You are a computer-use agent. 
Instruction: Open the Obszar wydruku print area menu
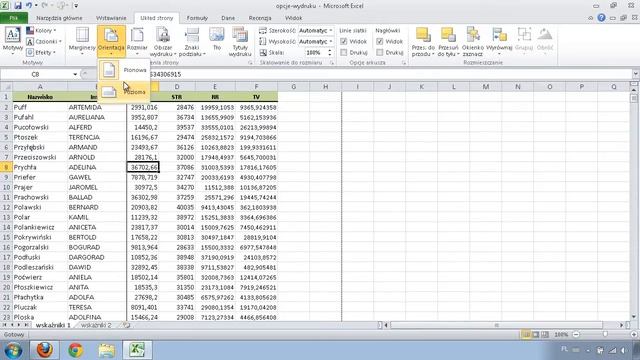click(x=163, y=42)
